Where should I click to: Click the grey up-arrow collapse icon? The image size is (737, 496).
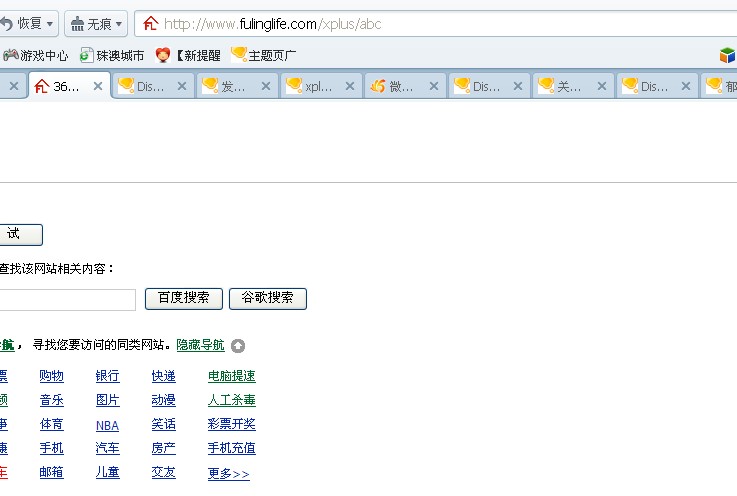pos(238,346)
